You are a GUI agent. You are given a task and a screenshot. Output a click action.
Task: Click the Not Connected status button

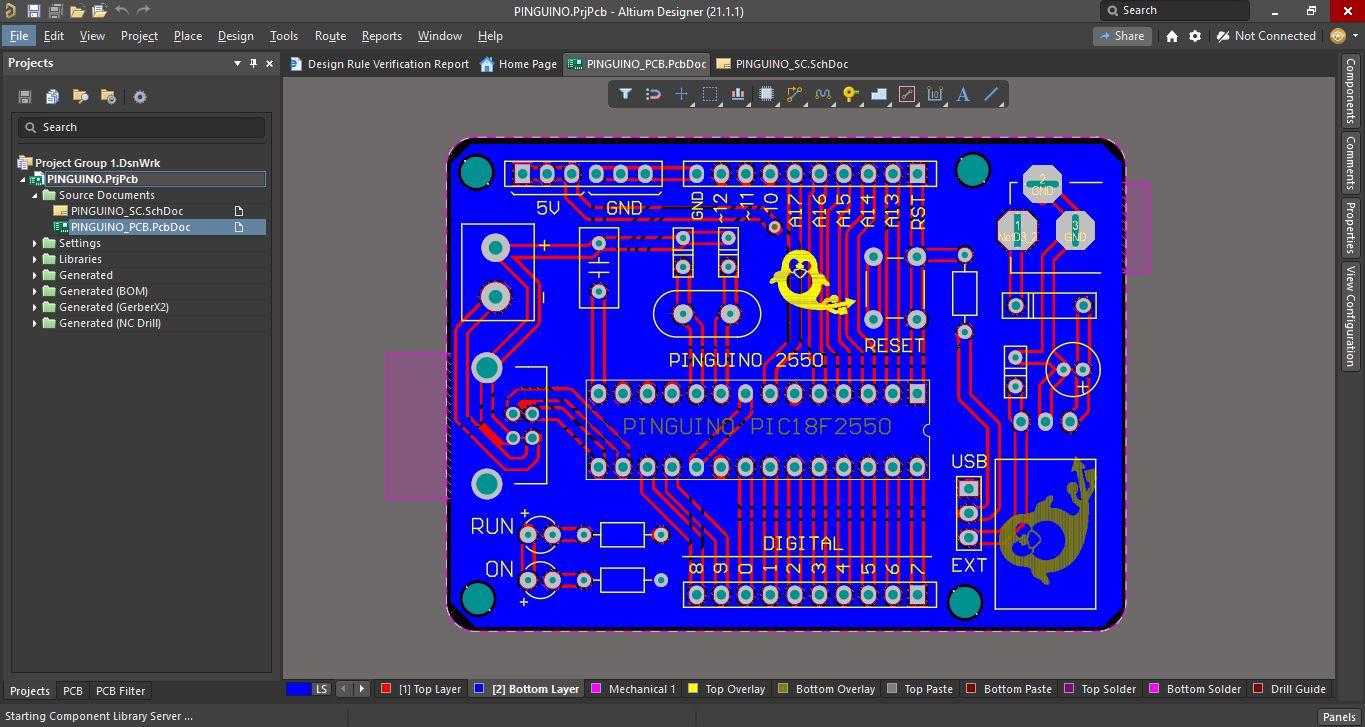(1266, 36)
